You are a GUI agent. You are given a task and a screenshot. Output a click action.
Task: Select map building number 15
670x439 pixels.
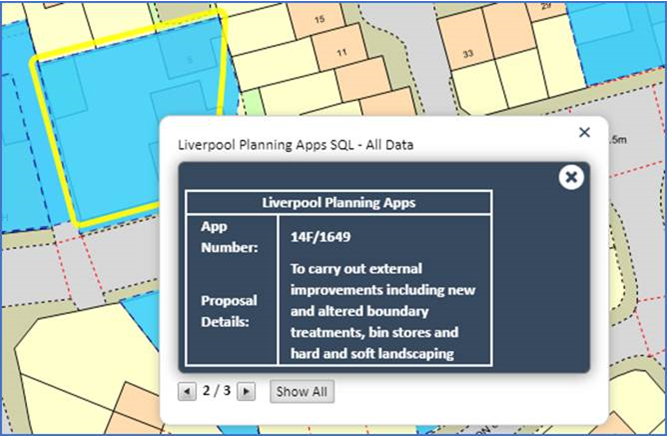[x=320, y=19]
